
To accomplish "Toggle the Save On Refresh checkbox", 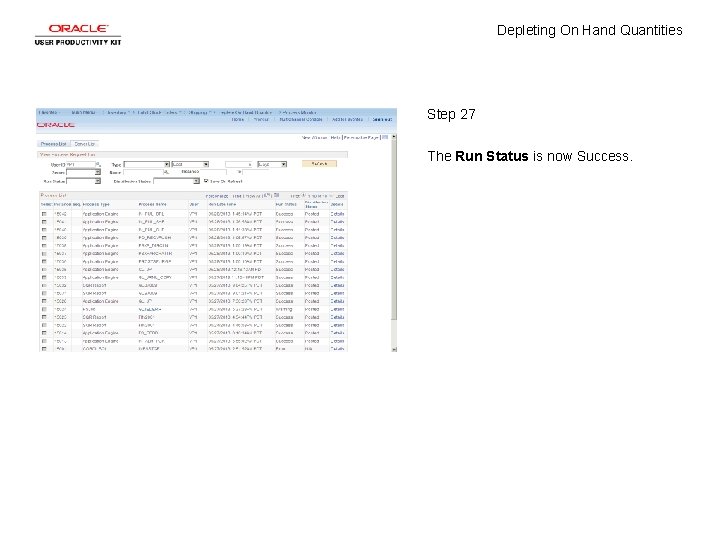I will (206, 181).
